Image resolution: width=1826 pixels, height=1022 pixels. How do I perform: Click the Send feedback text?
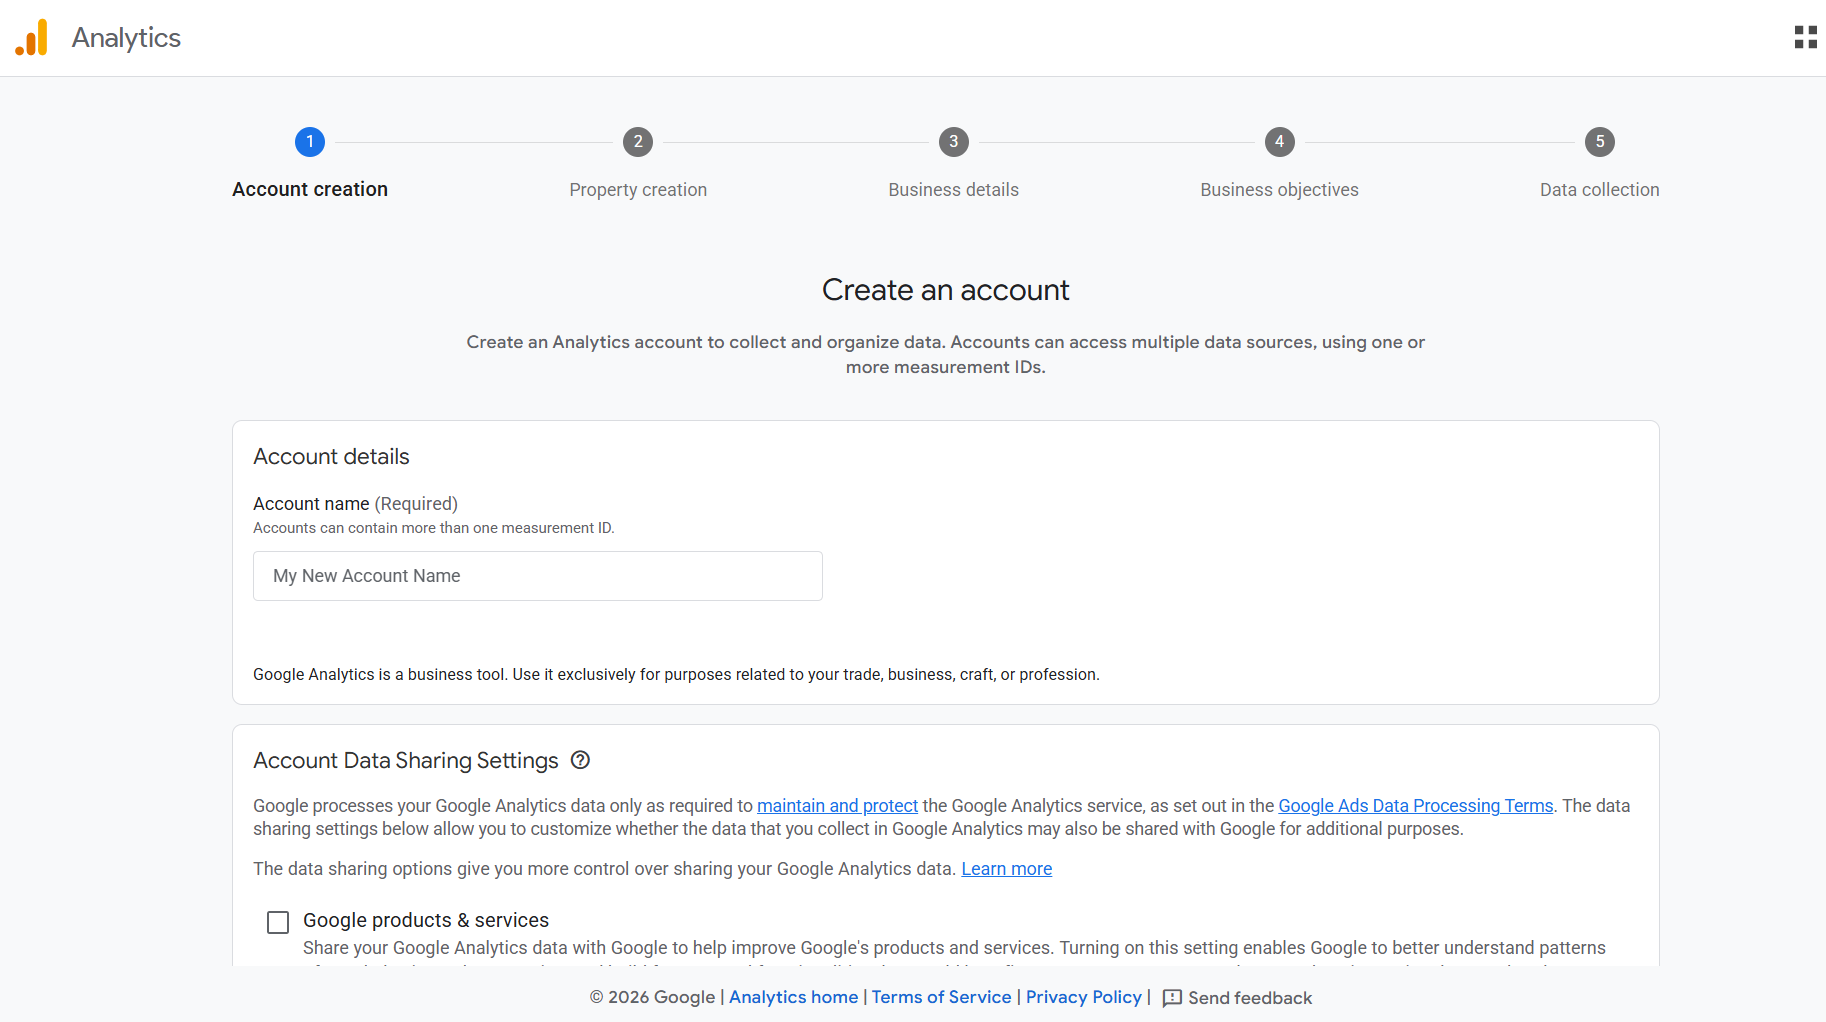pos(1250,998)
